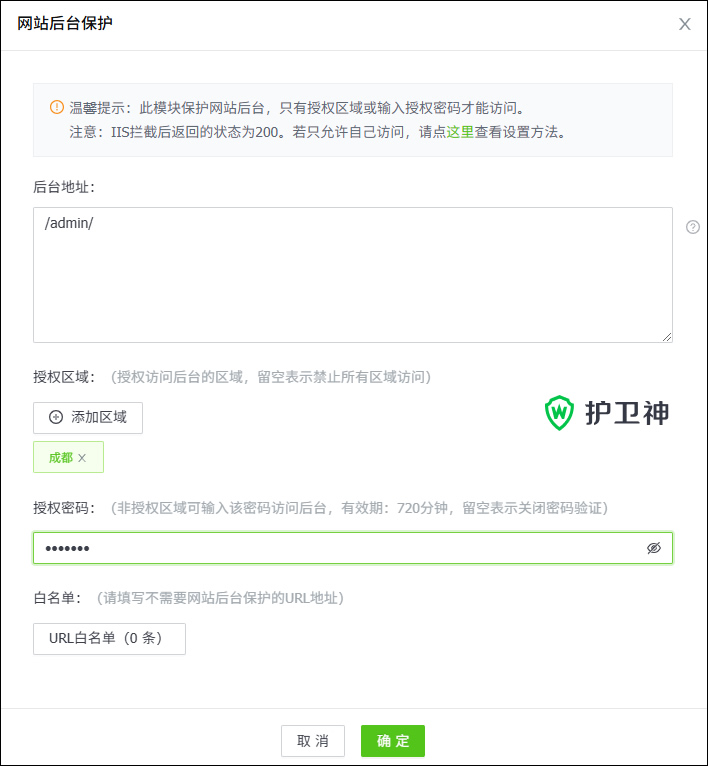Click the plus icon in 添加区域
Screen dimensions: 708x766
point(56,417)
